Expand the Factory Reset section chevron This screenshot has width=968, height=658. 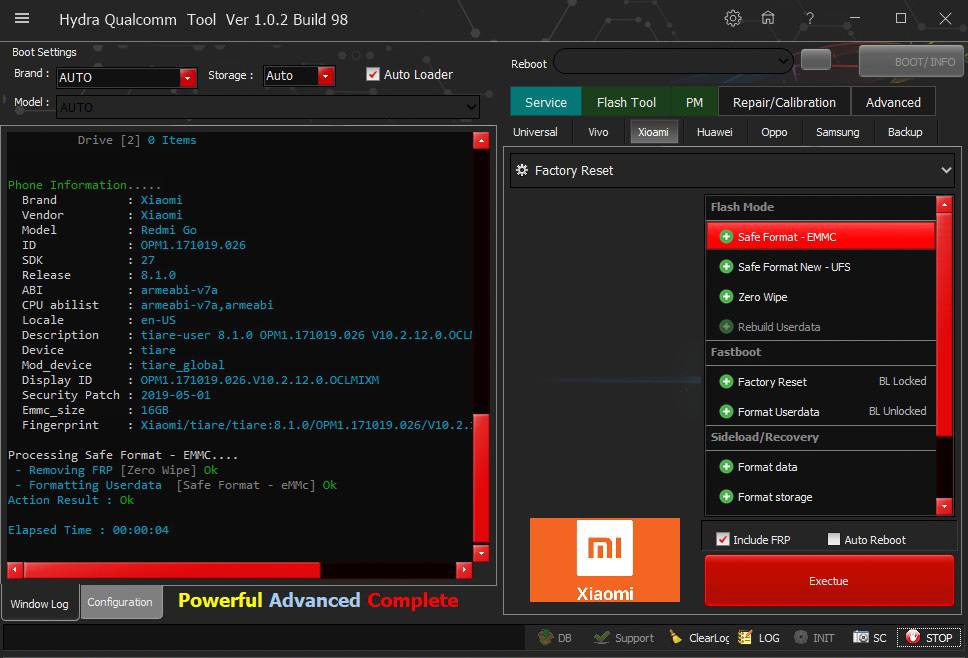(x=946, y=170)
